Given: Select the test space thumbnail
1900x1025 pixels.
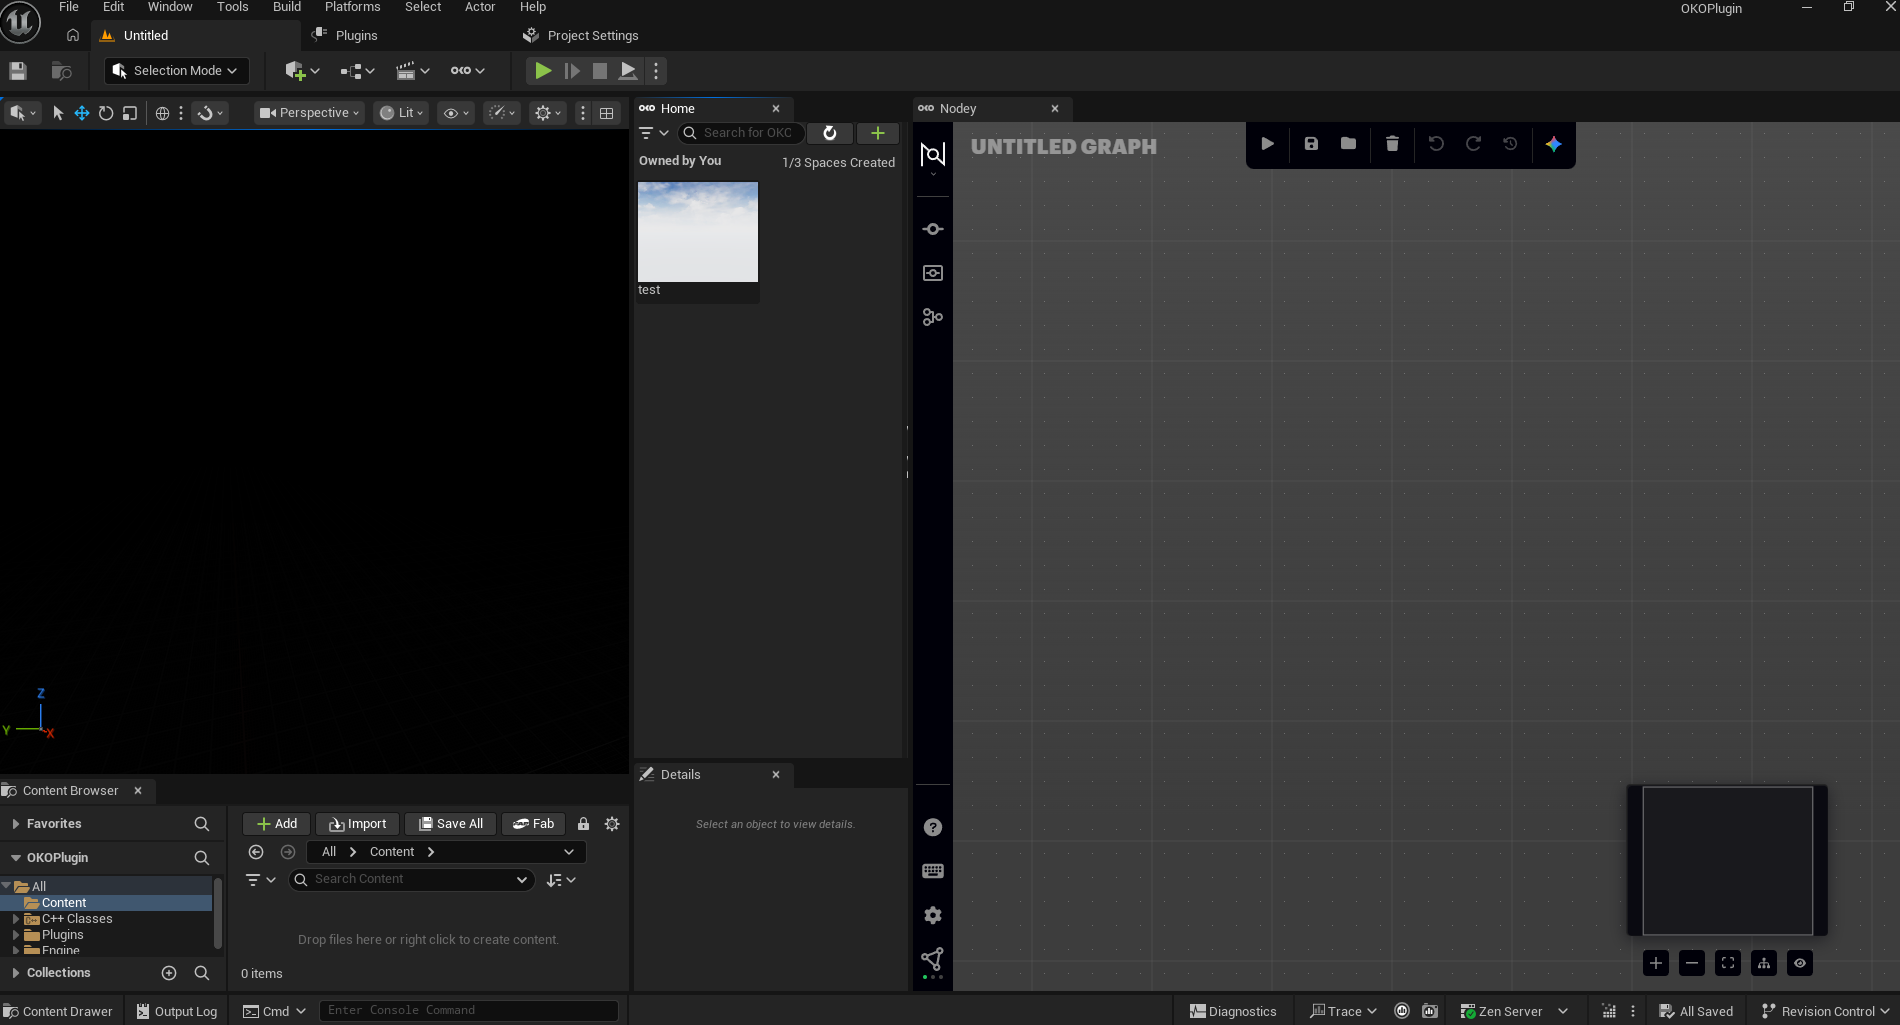Looking at the screenshot, I should (x=698, y=232).
